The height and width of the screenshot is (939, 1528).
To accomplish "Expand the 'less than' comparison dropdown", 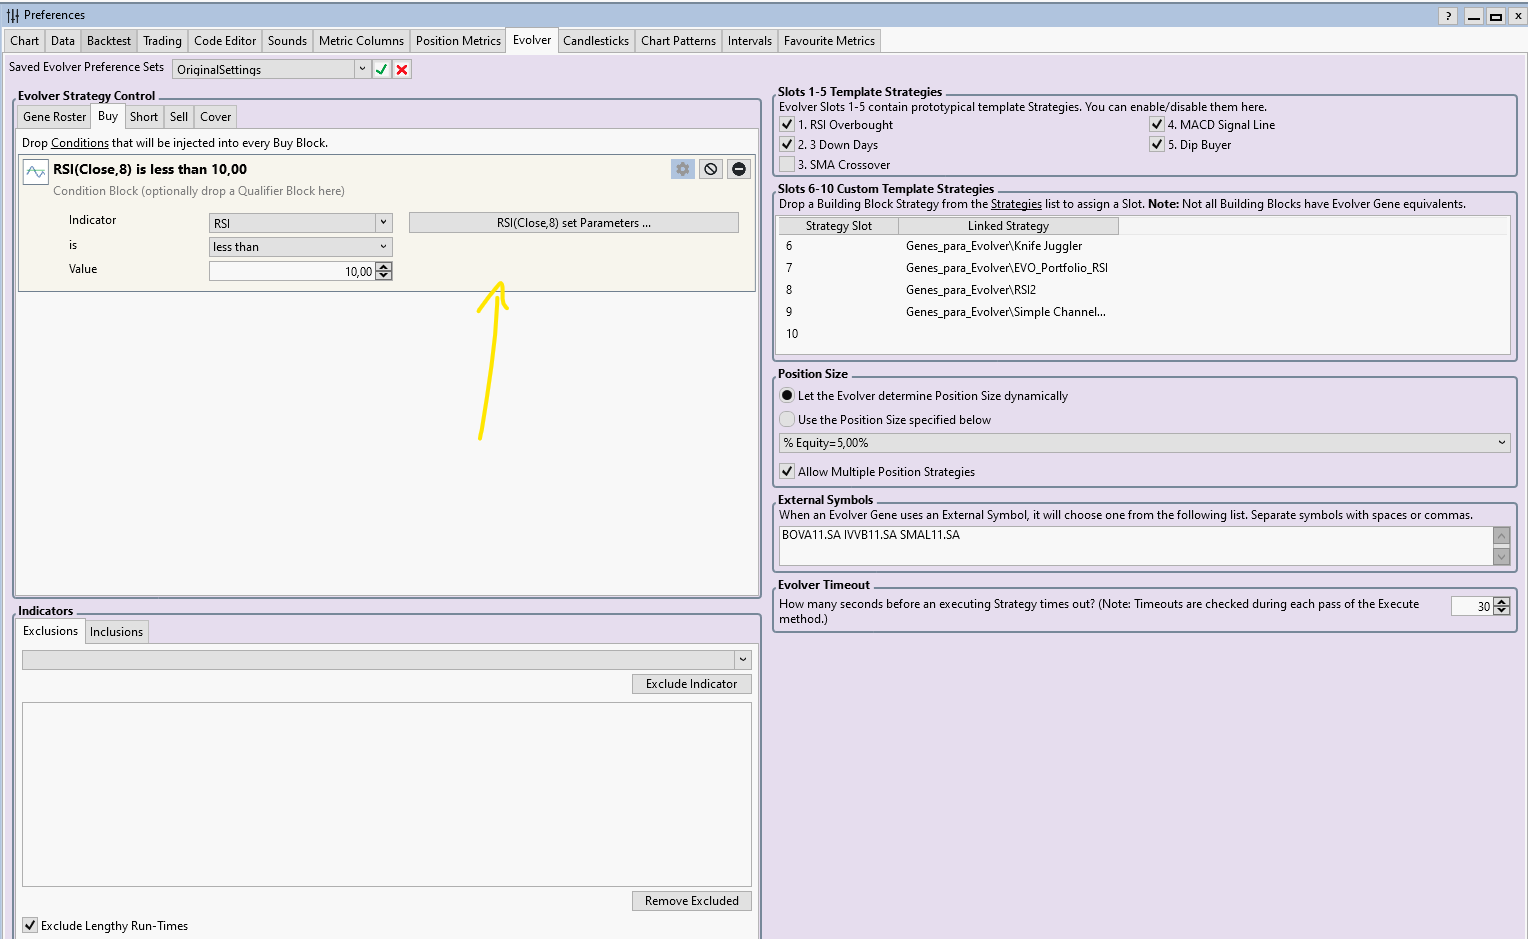I will pos(383,247).
